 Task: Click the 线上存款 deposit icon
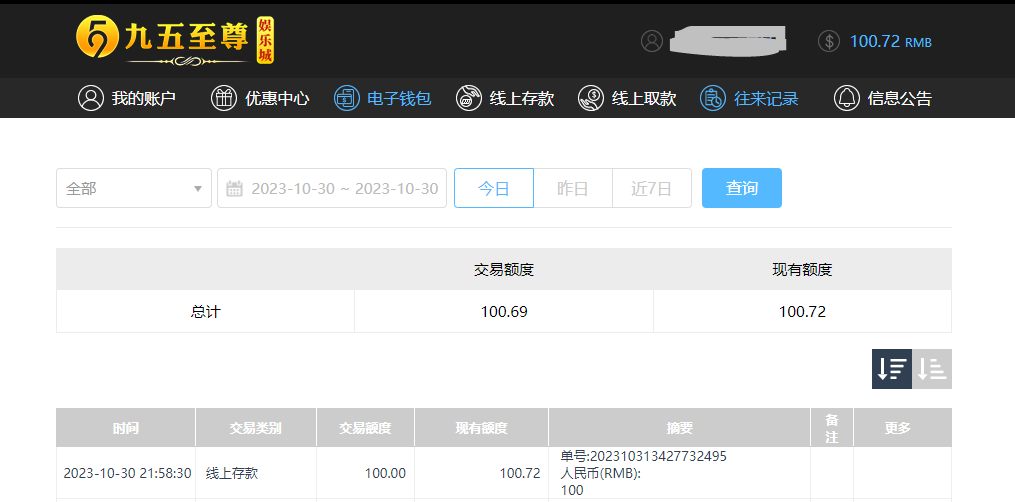469,98
